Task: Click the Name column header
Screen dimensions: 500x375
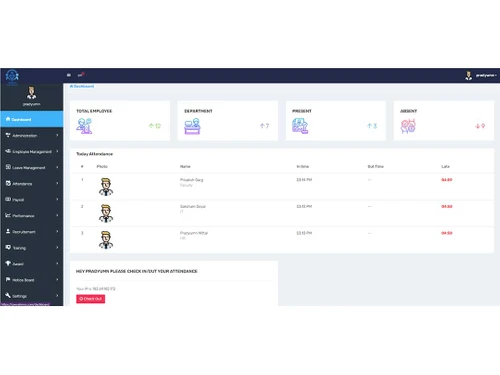Action: pos(185,166)
